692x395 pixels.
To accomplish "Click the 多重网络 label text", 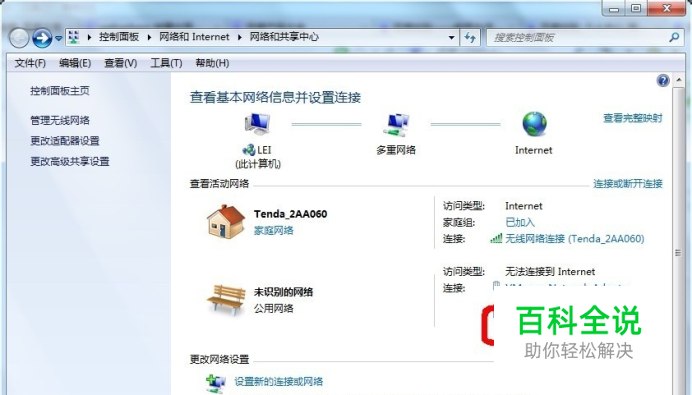I will pos(396,150).
